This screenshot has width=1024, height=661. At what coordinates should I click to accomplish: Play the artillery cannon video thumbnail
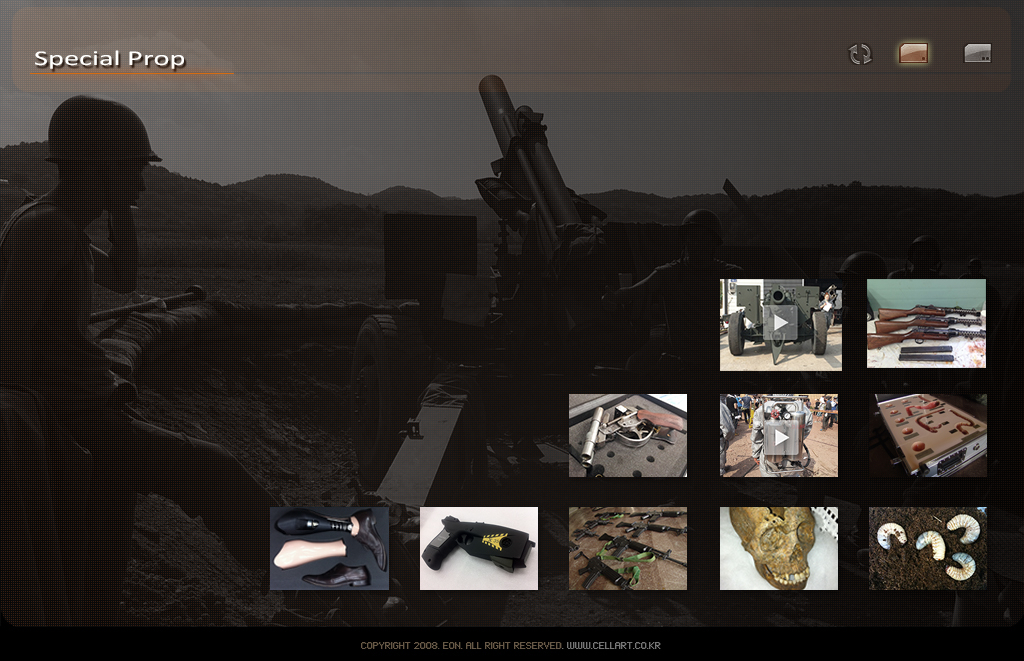780,325
